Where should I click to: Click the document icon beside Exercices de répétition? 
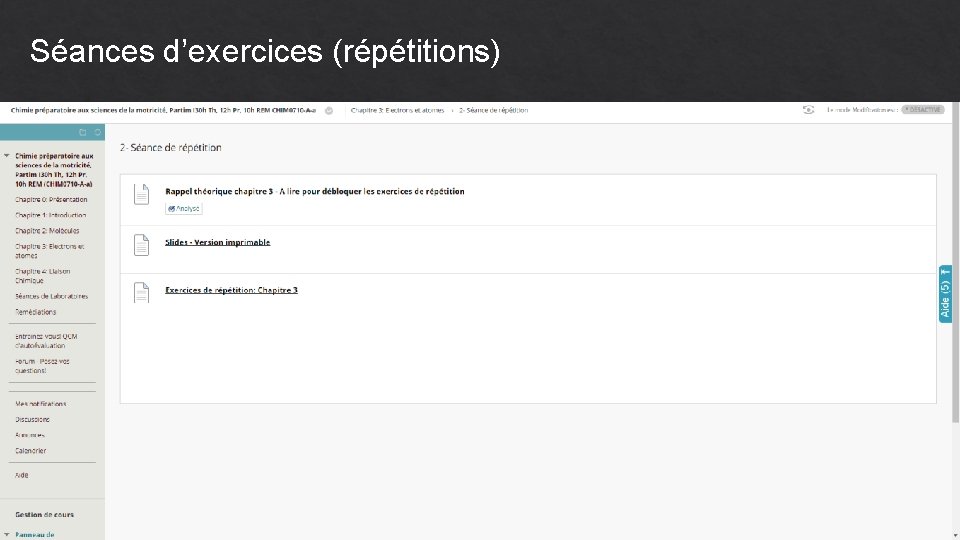coord(142,291)
